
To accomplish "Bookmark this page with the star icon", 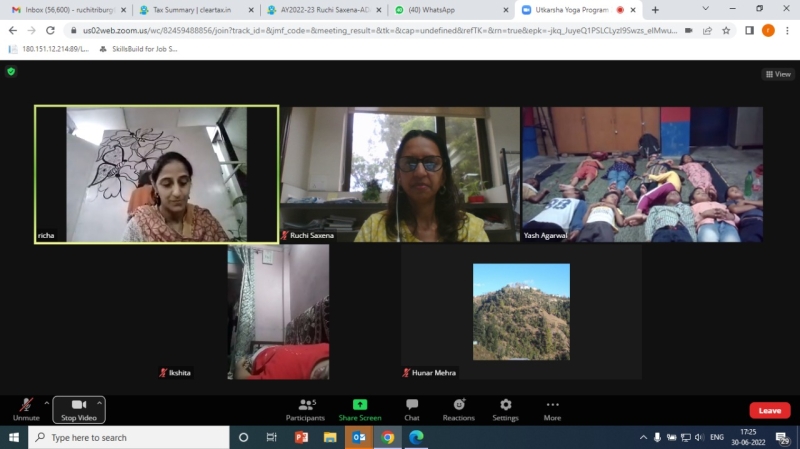I will tap(726, 30).
